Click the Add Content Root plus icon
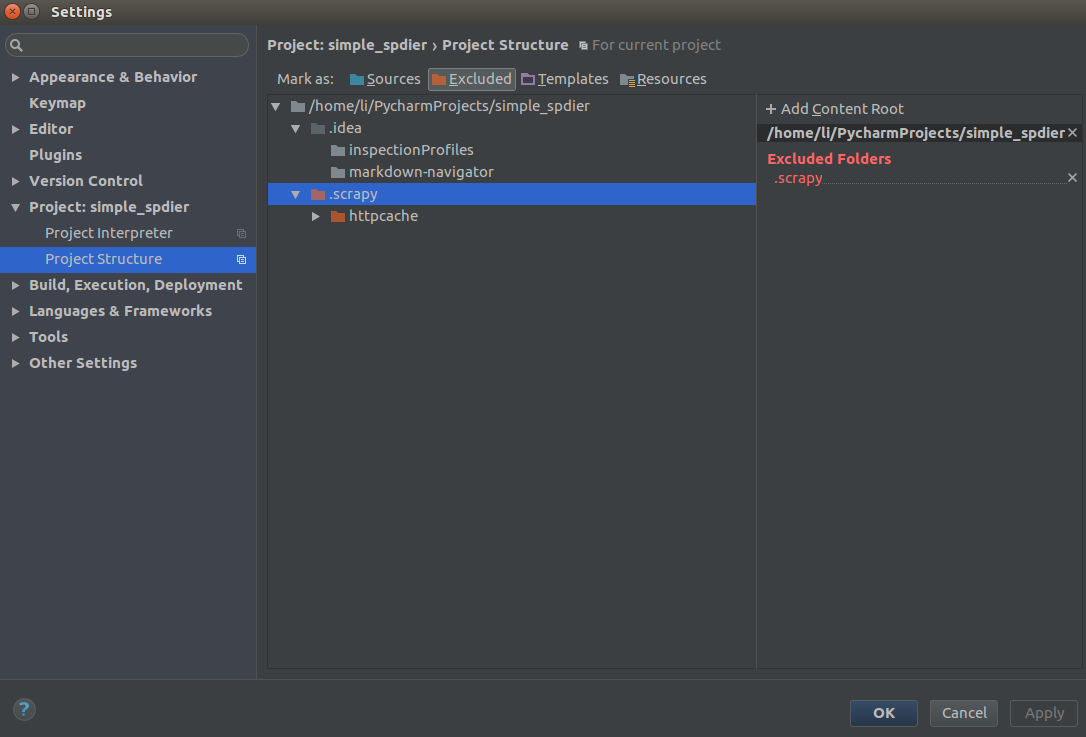Image resolution: width=1086 pixels, height=737 pixels. pos(769,108)
